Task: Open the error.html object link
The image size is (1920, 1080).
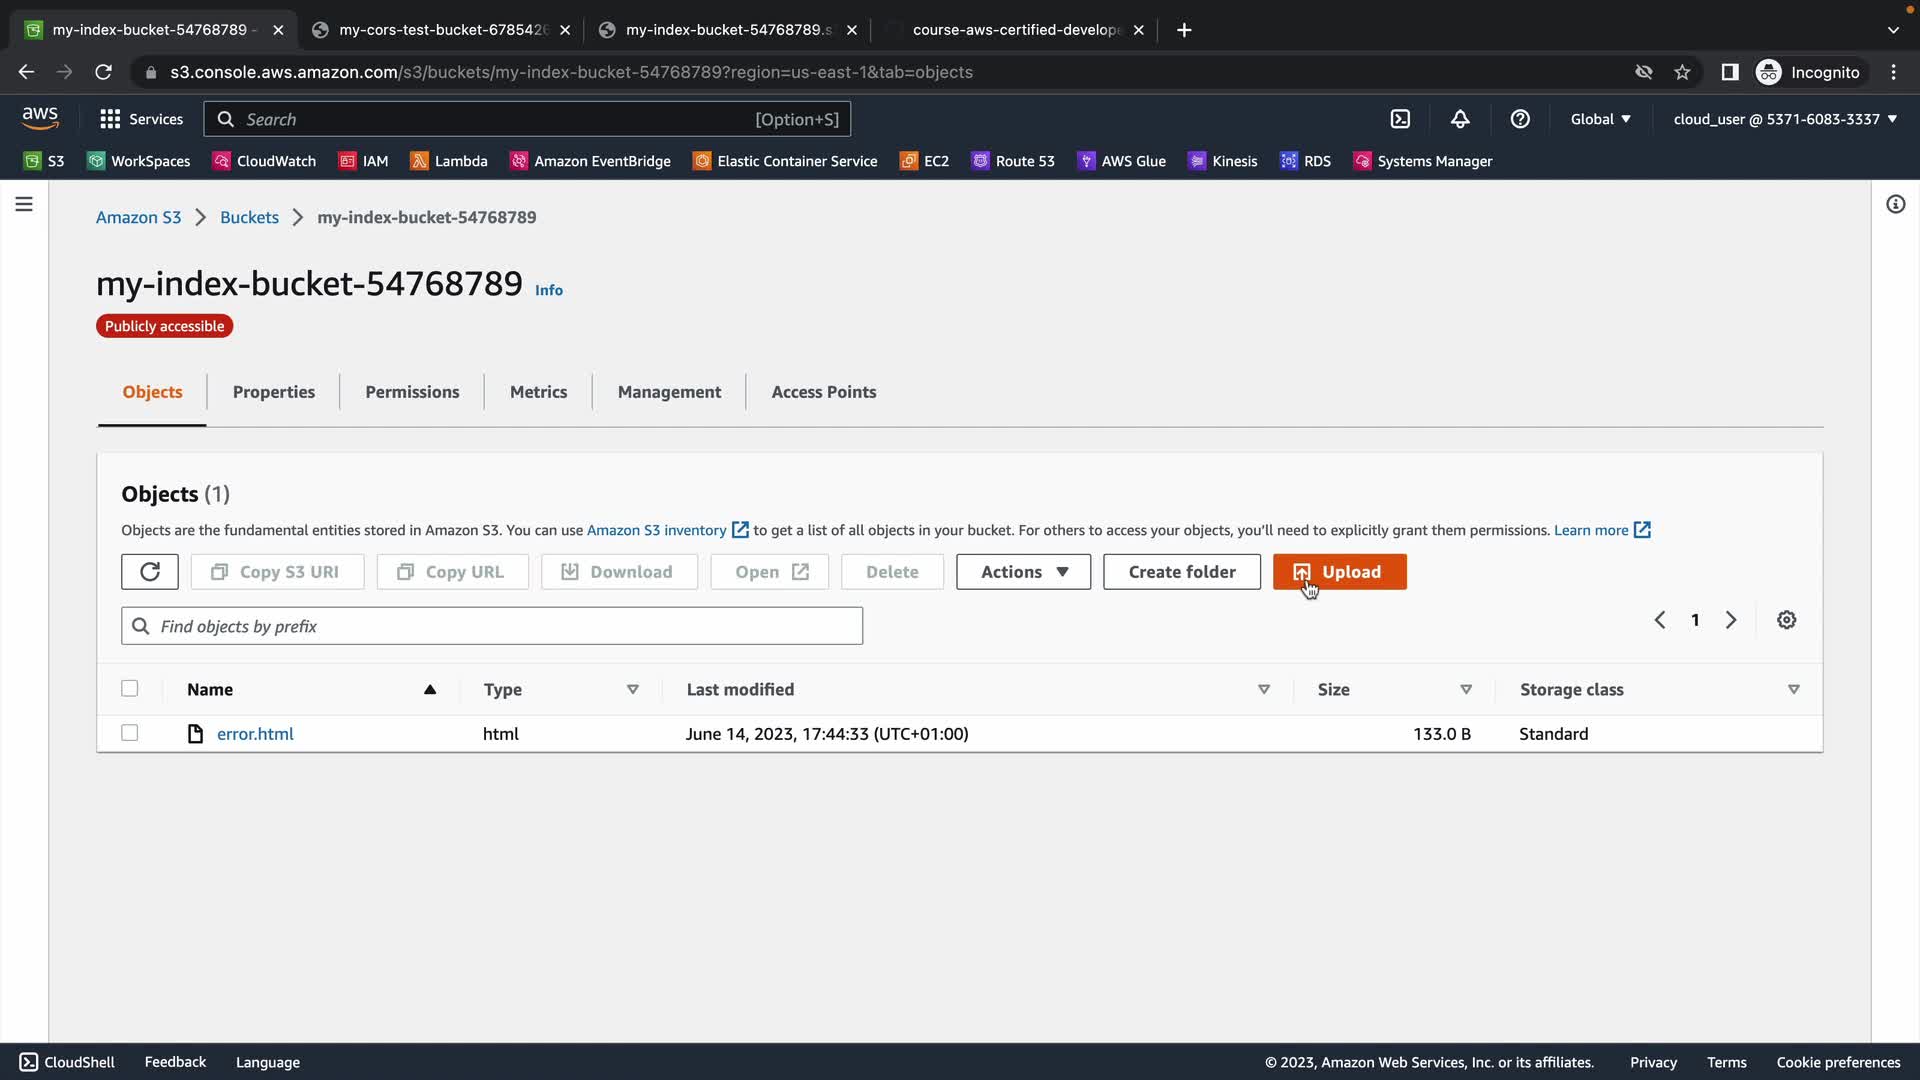Action: pyautogui.click(x=255, y=734)
